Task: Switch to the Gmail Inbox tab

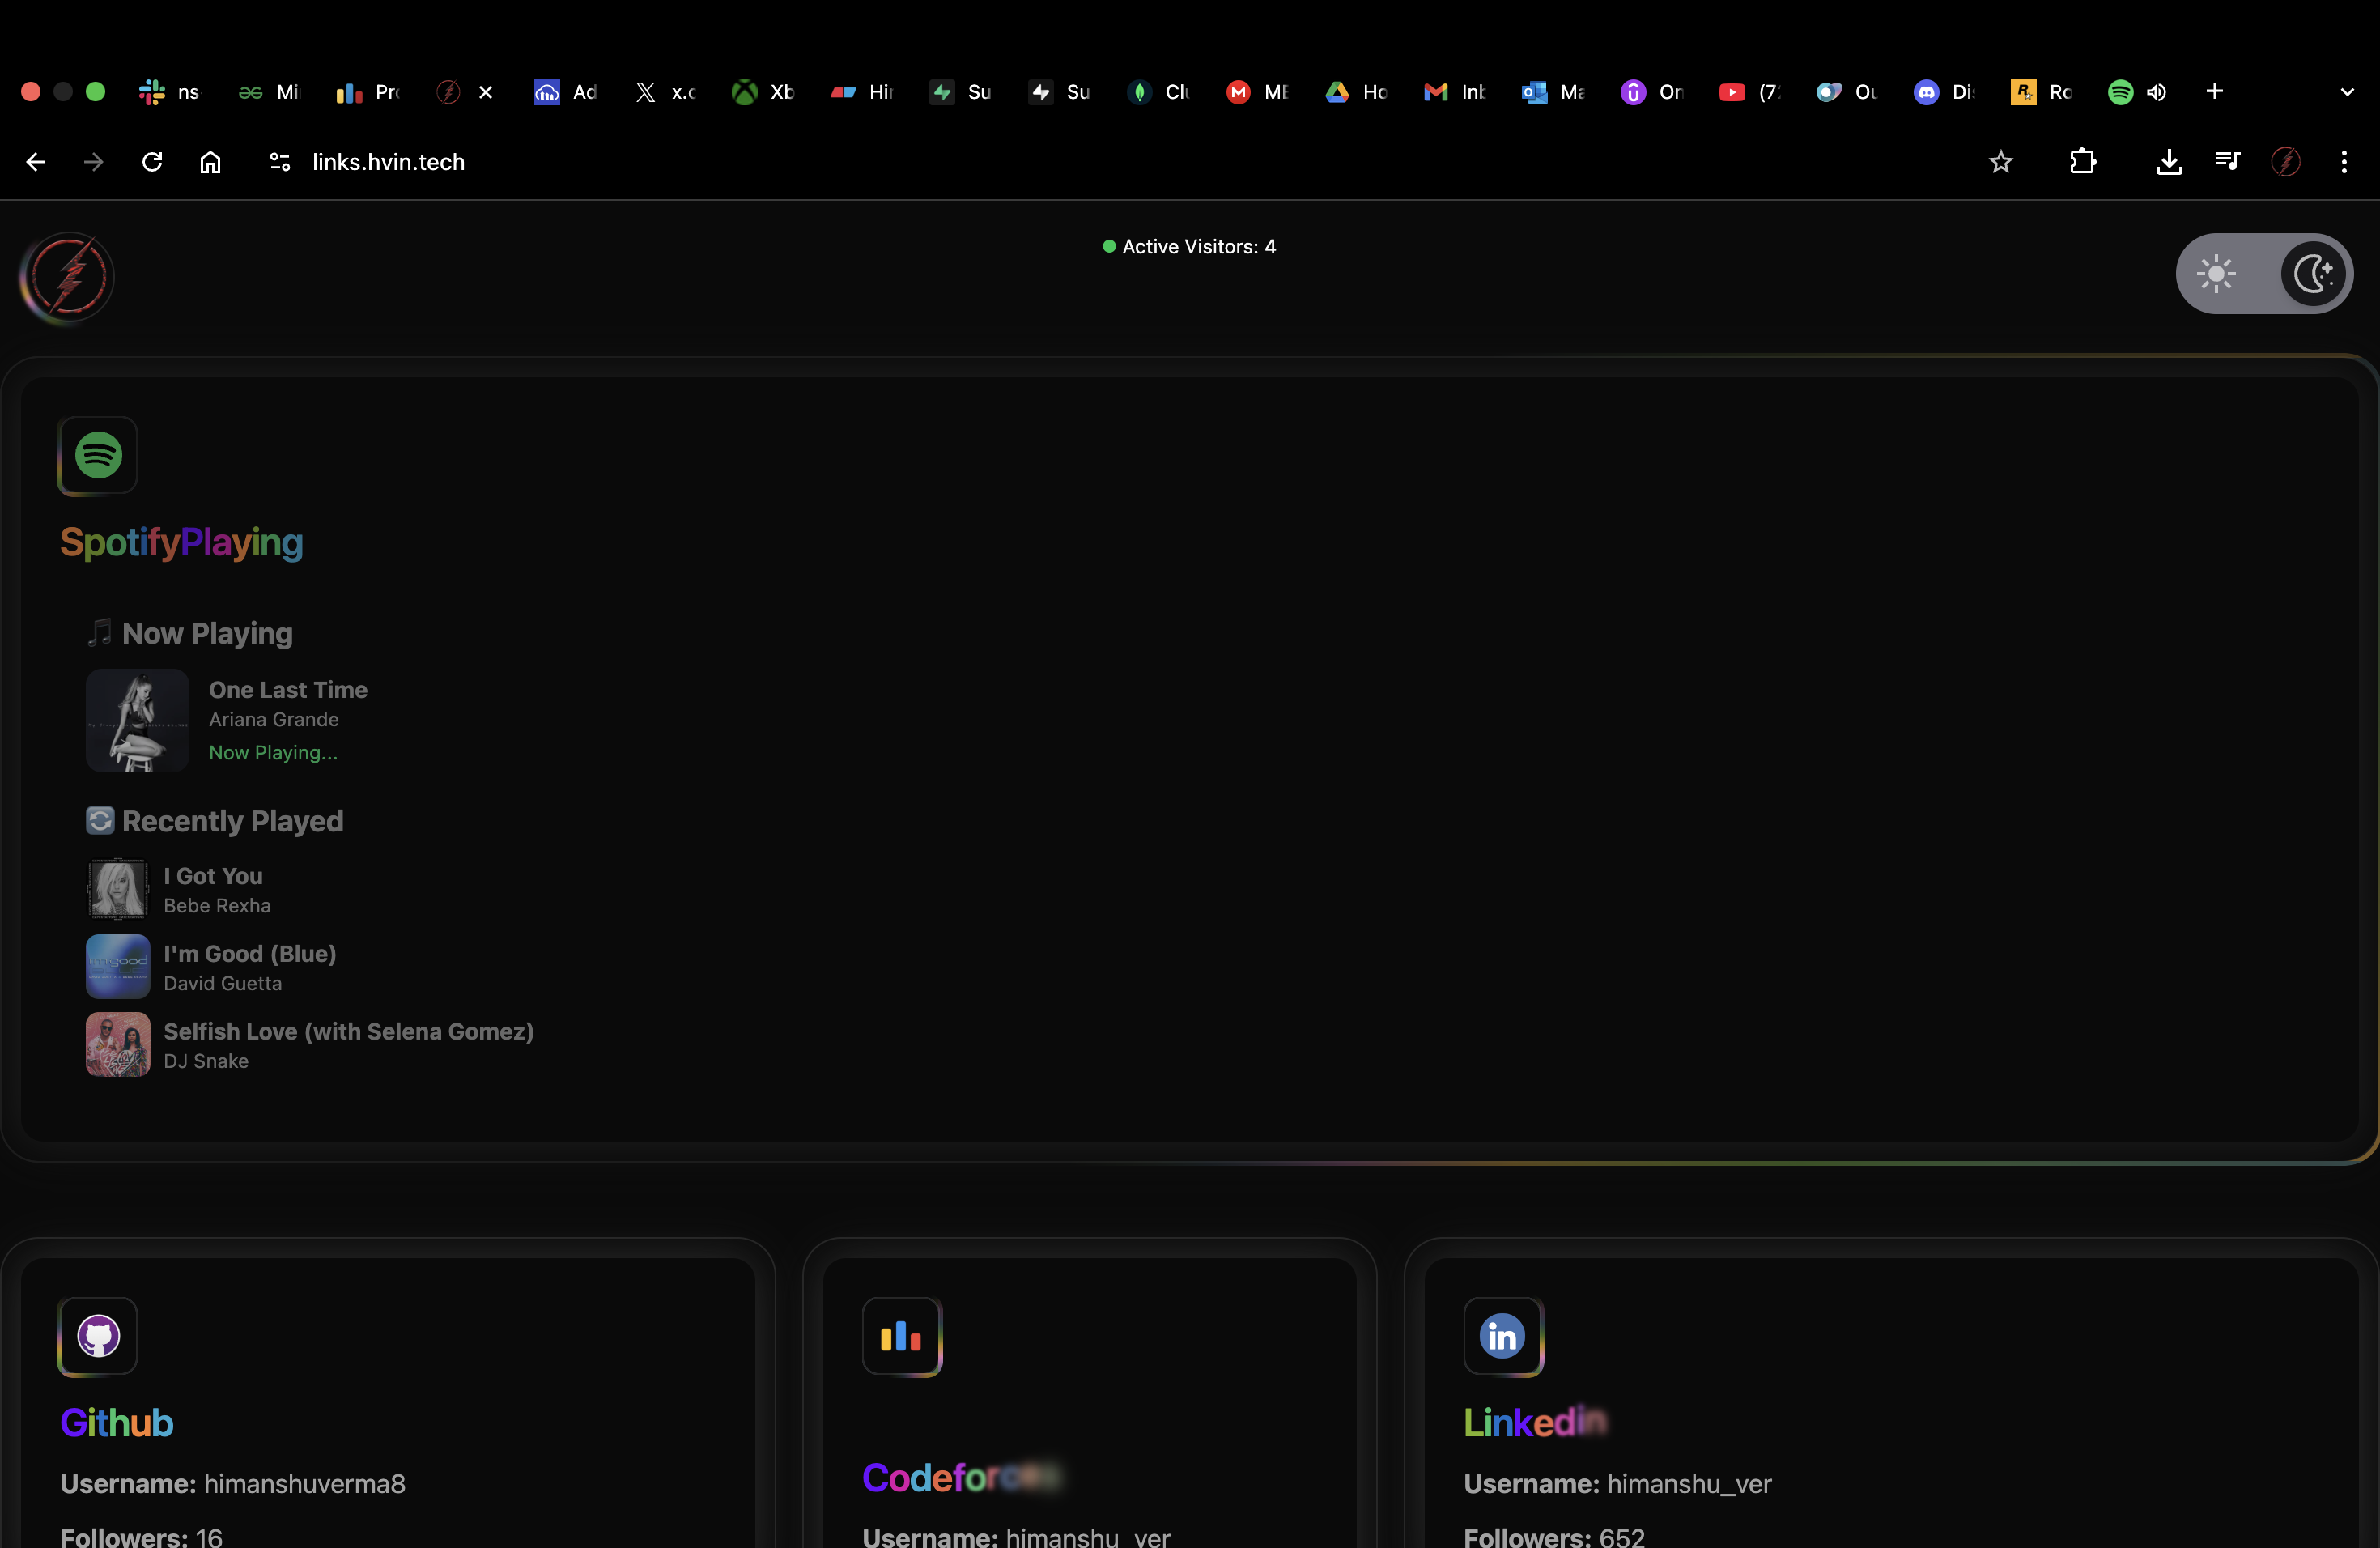Action: tap(1455, 92)
